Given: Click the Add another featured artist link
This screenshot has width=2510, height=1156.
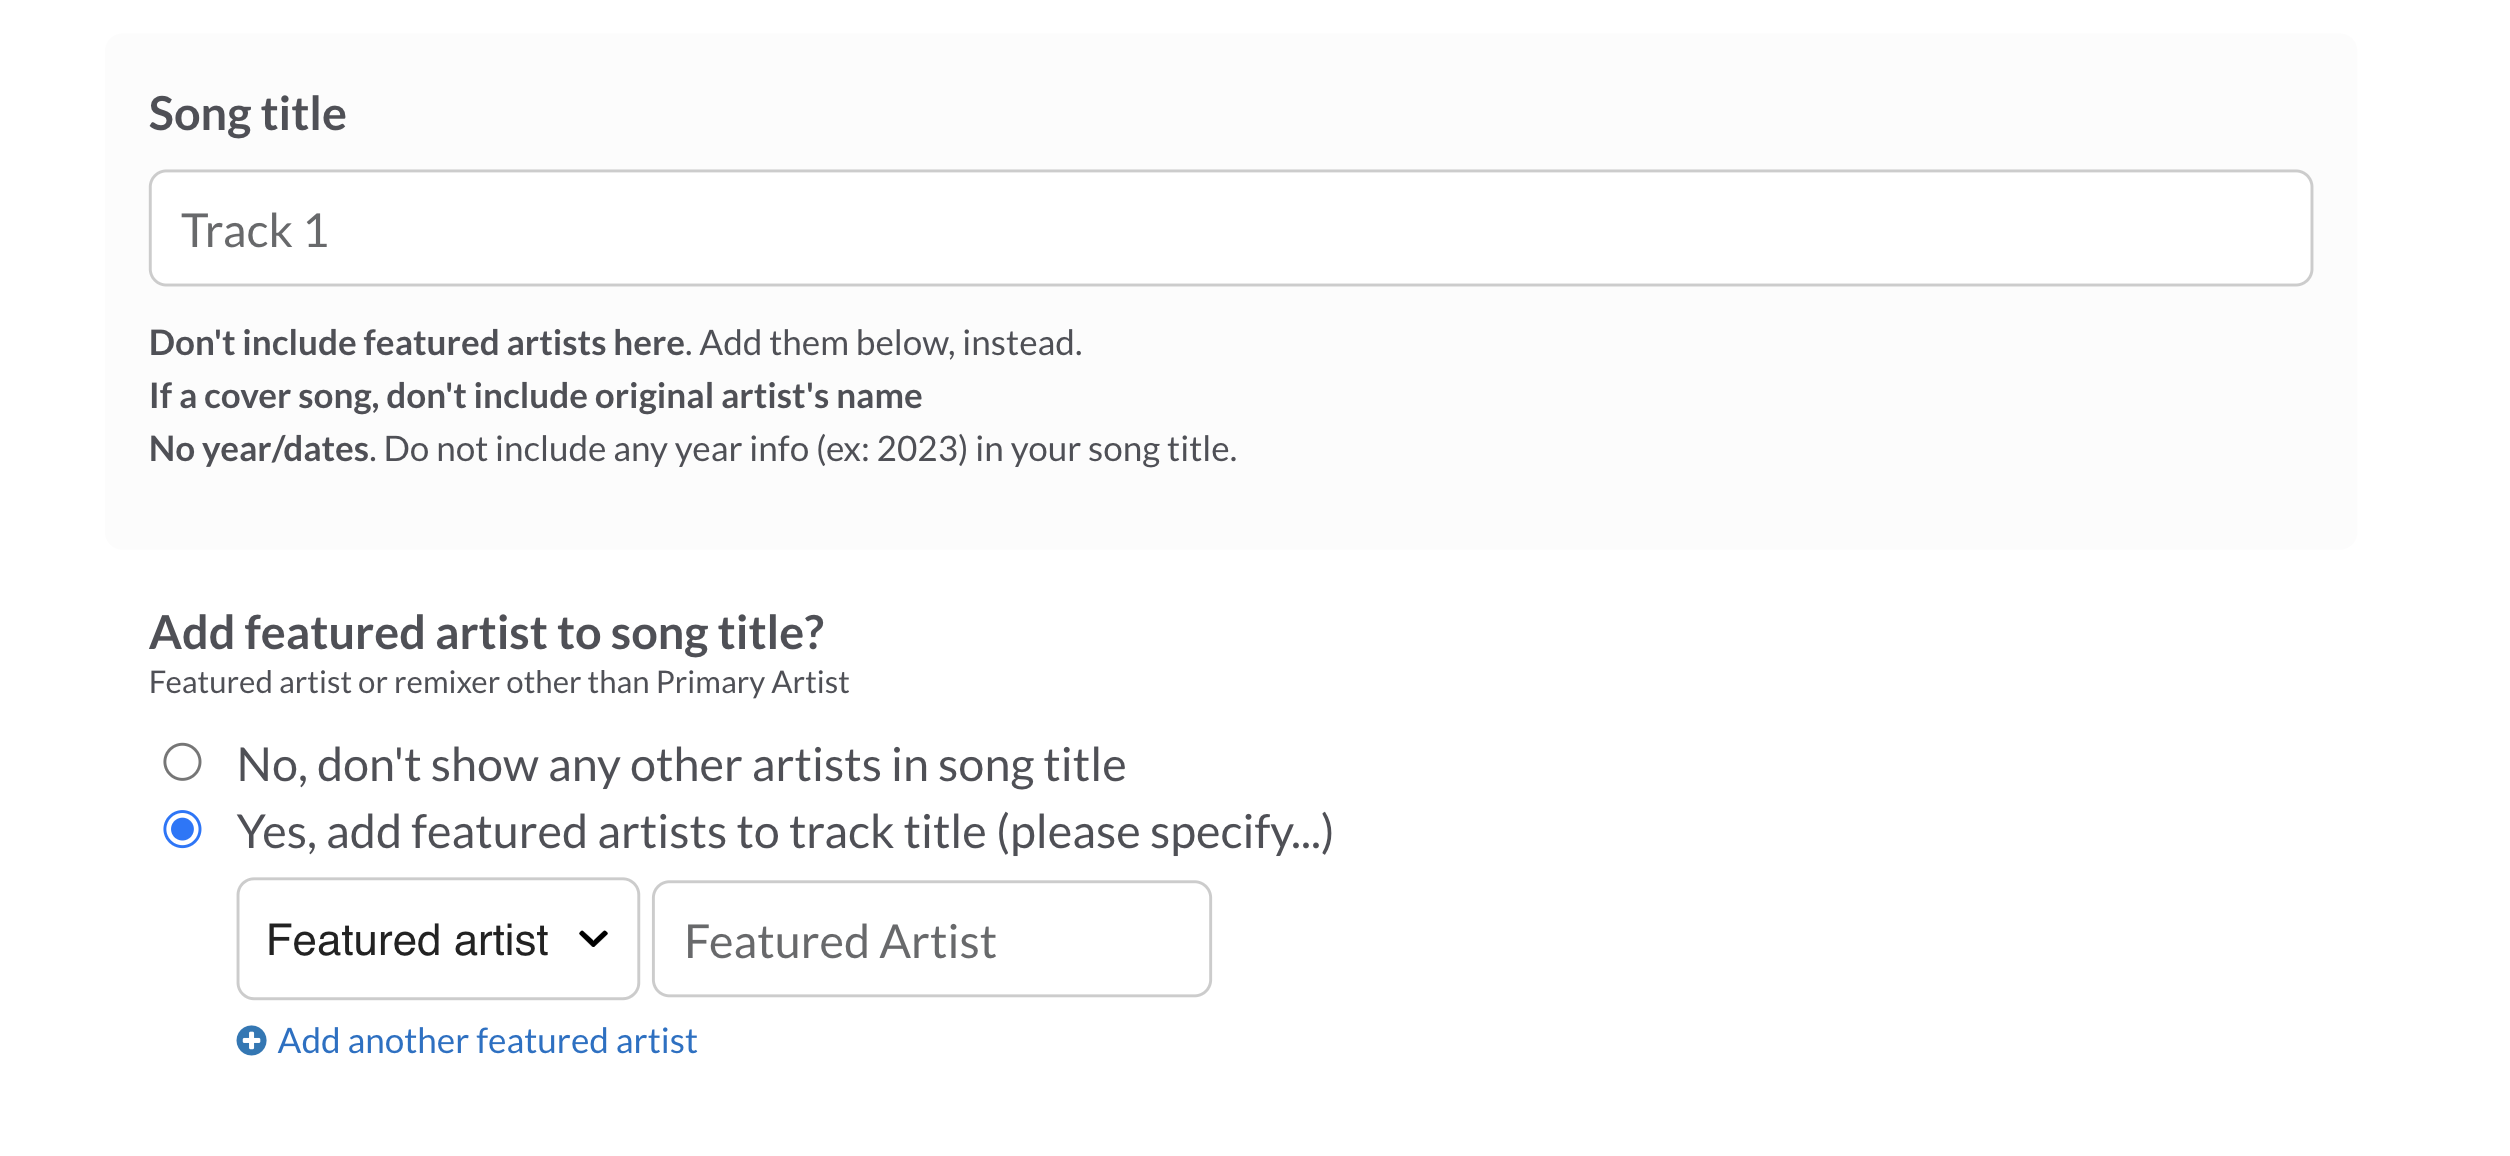Looking at the screenshot, I should point(487,1041).
